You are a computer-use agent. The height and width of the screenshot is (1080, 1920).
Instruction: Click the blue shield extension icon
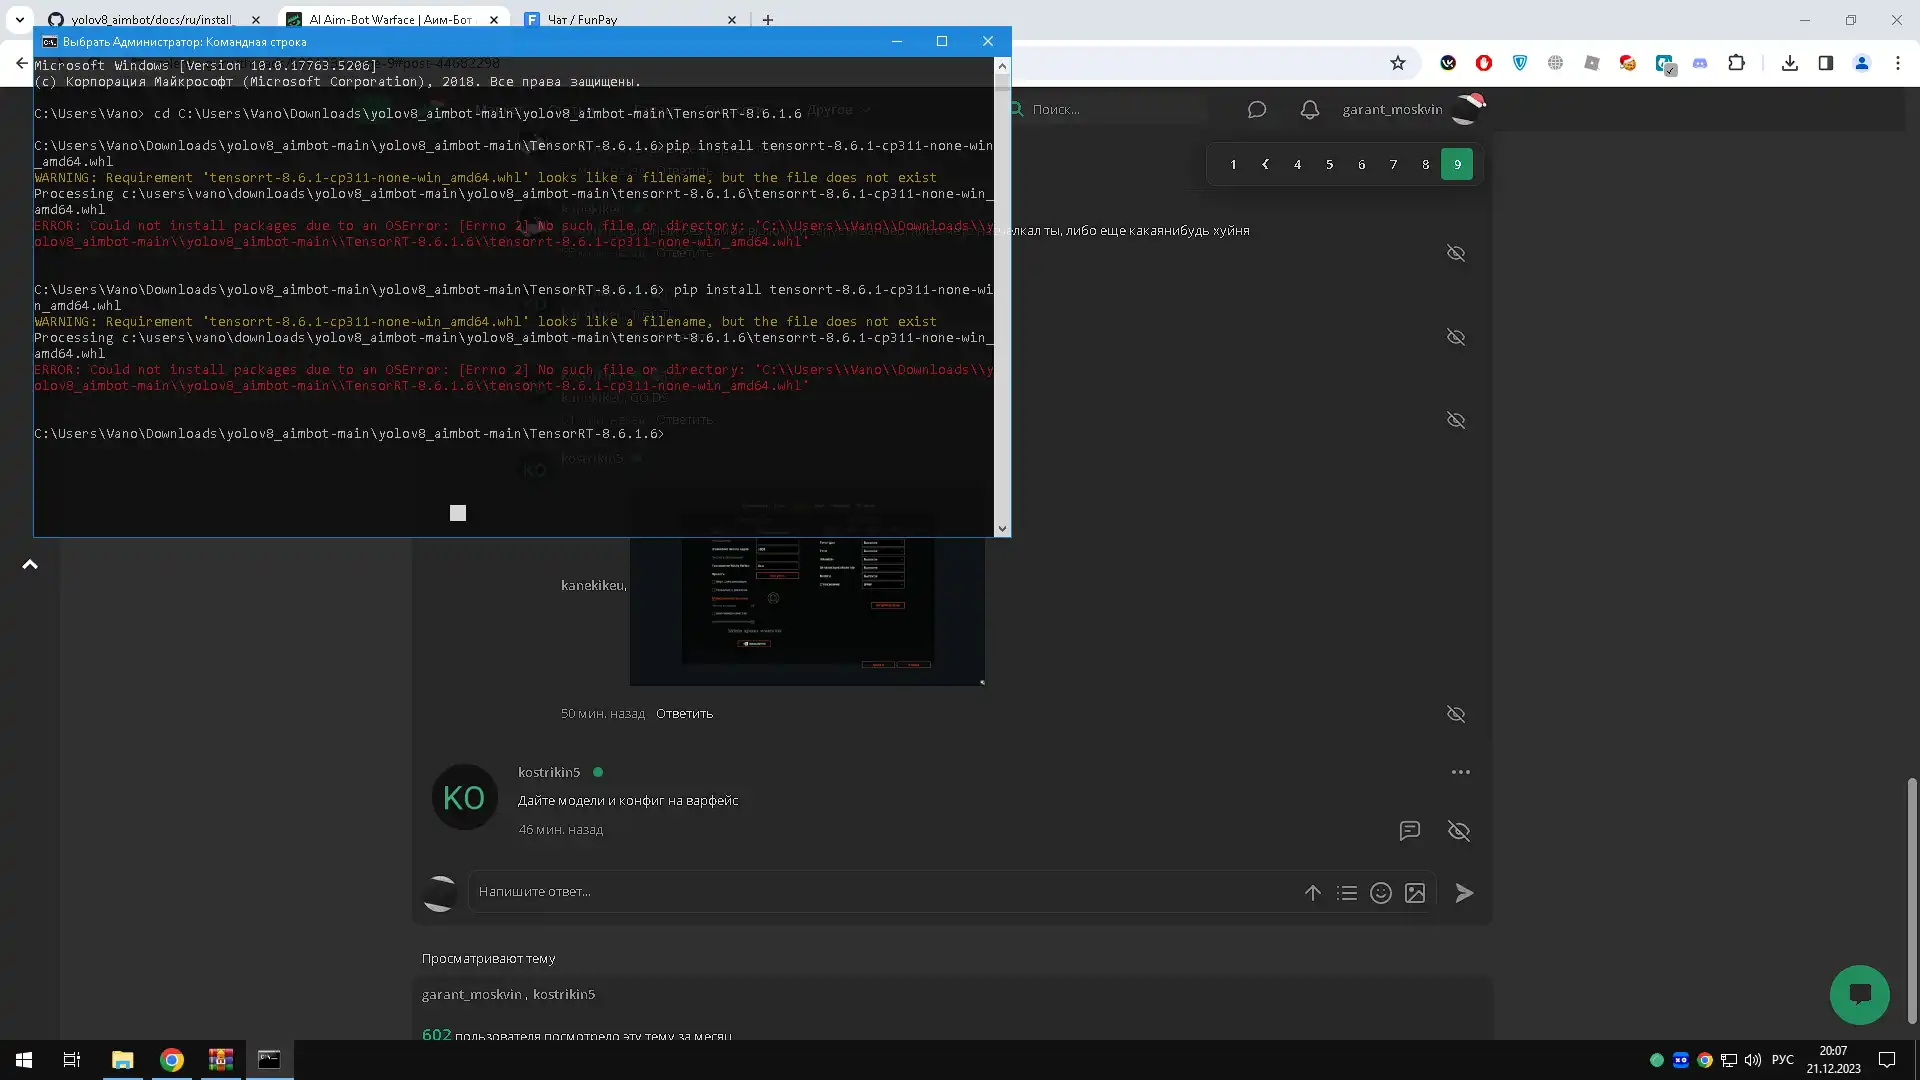tap(1520, 63)
